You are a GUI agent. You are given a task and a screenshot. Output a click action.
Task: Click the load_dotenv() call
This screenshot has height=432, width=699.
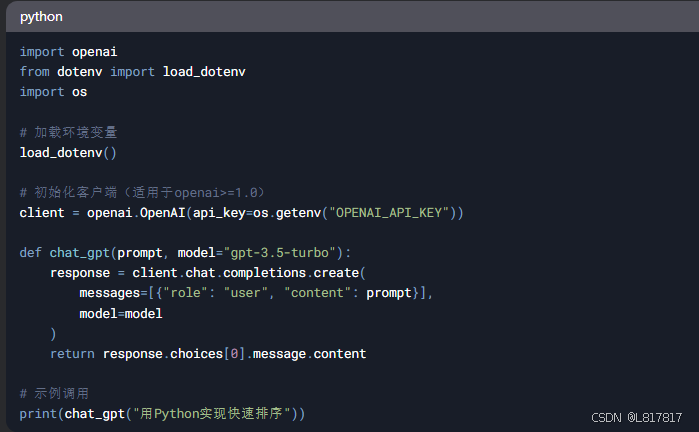pos(68,152)
